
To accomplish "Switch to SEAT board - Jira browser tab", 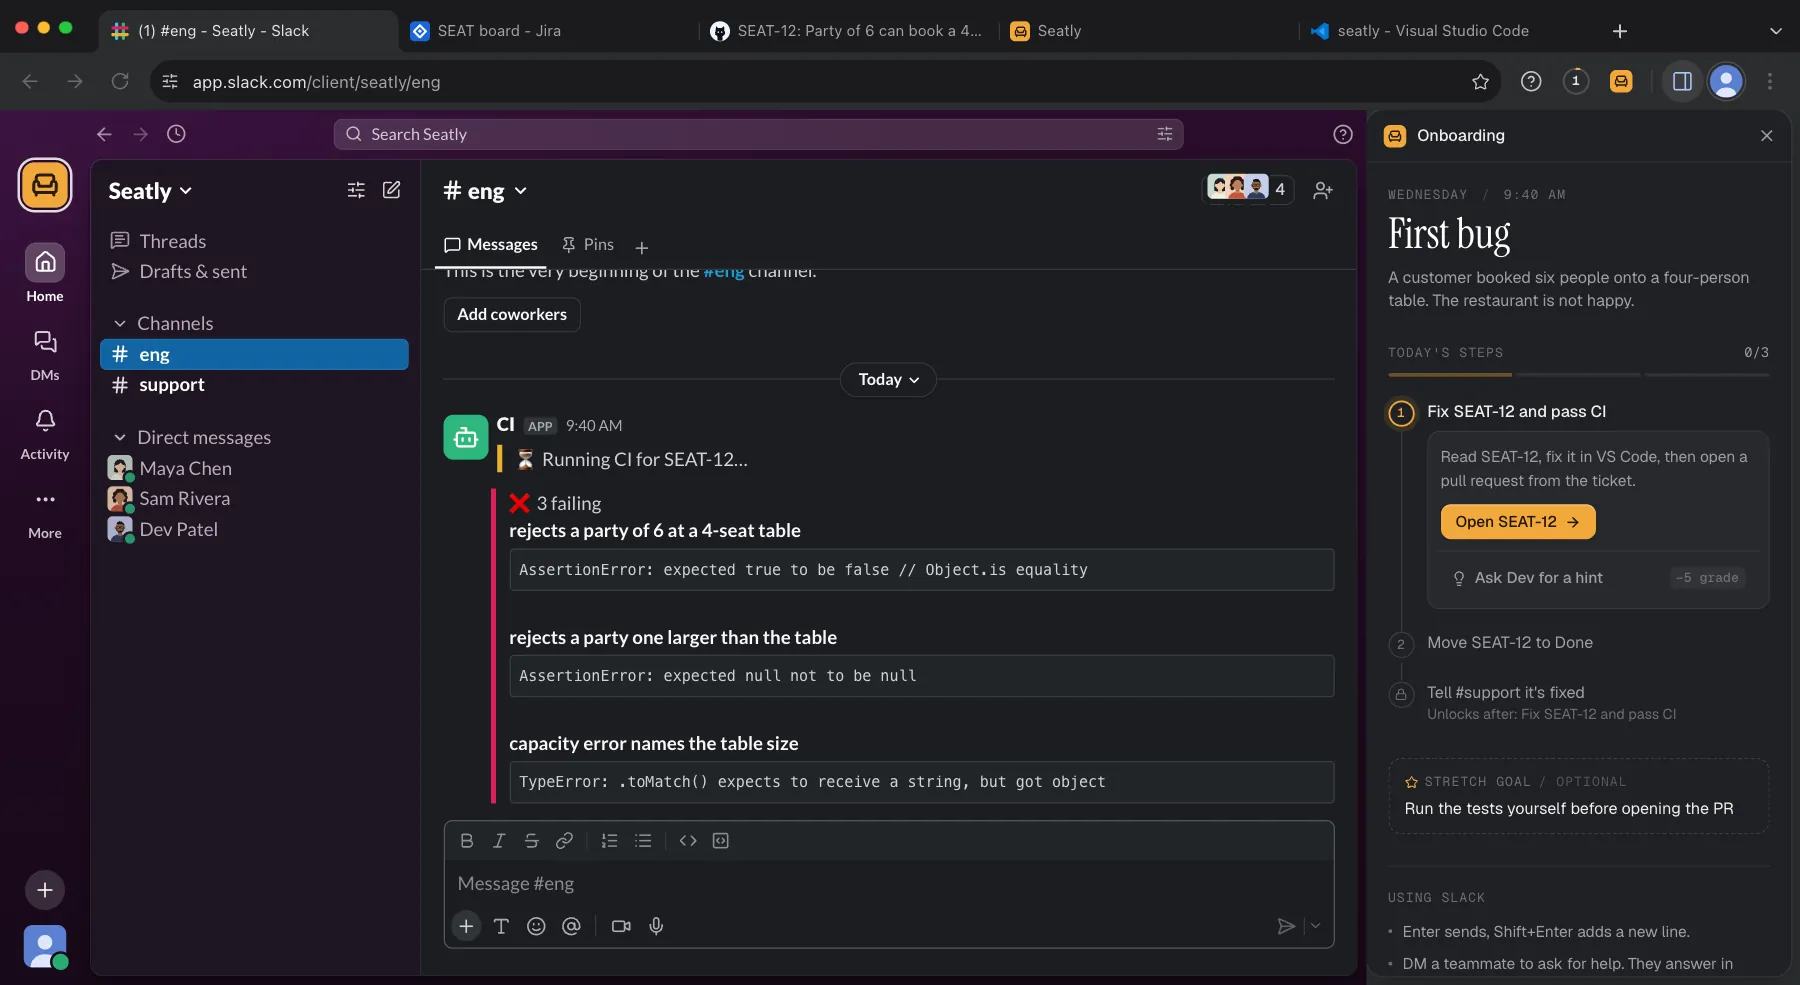I will (x=547, y=31).
